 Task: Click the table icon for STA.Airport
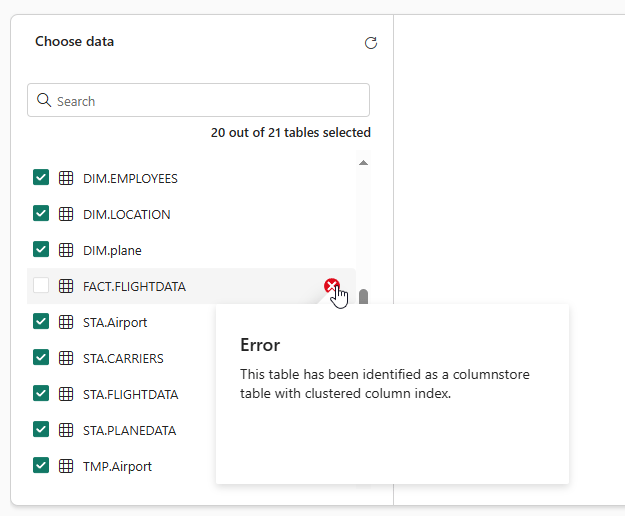coord(66,322)
